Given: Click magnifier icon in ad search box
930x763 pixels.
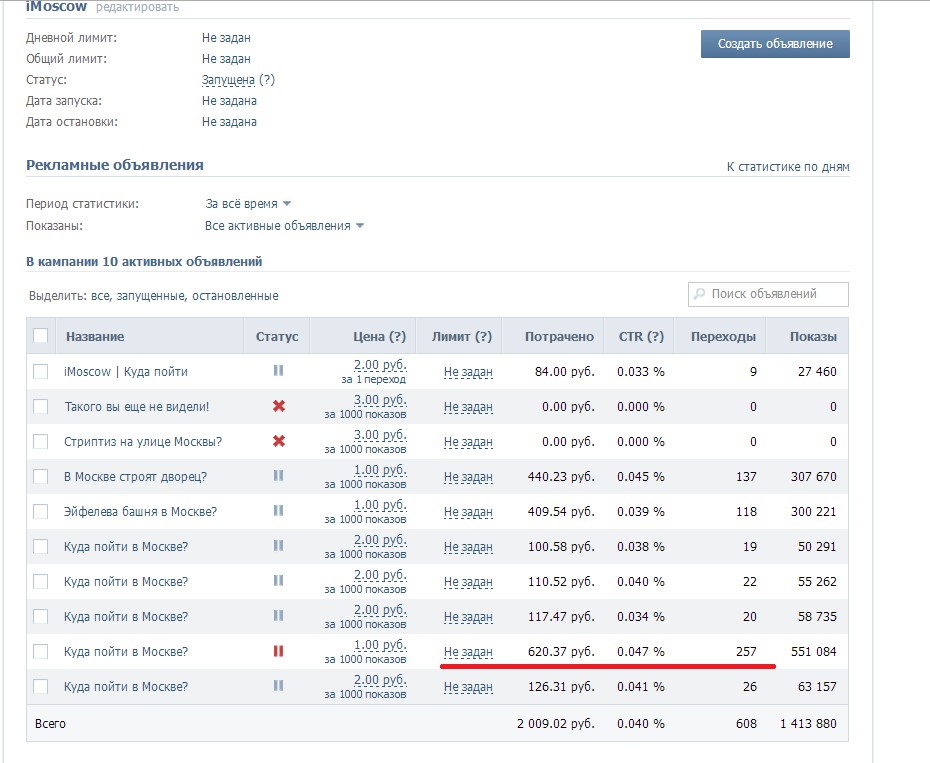Looking at the screenshot, I should pos(700,294).
